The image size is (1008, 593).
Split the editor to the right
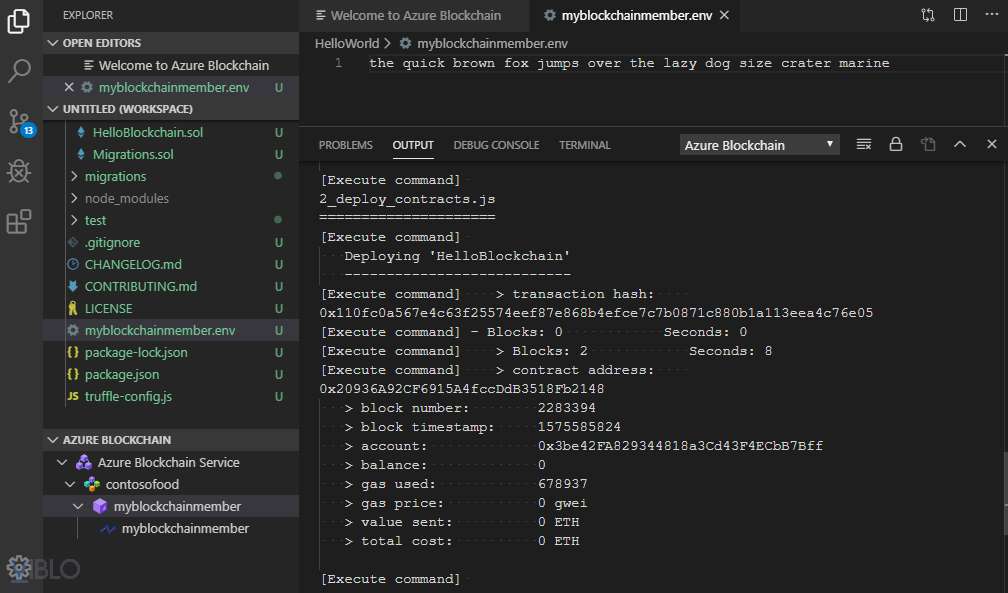[960, 15]
